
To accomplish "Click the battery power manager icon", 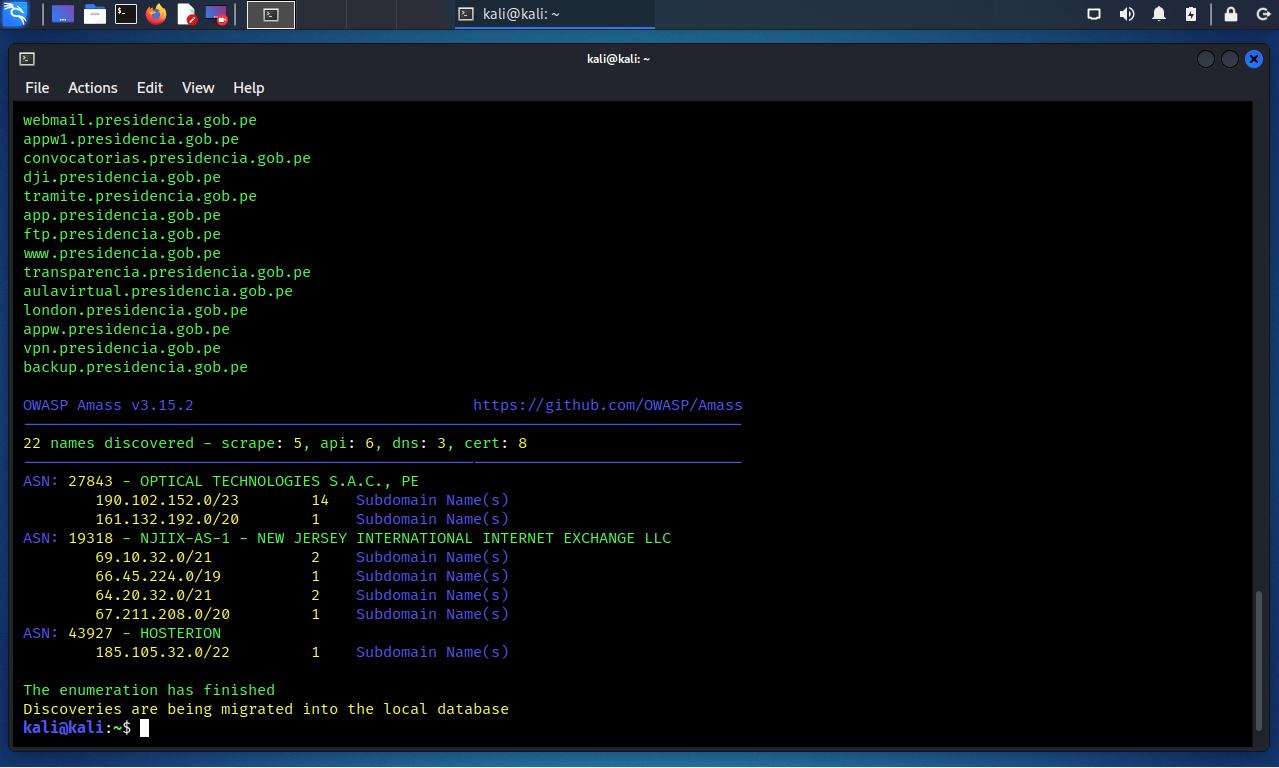I will pos(1190,14).
